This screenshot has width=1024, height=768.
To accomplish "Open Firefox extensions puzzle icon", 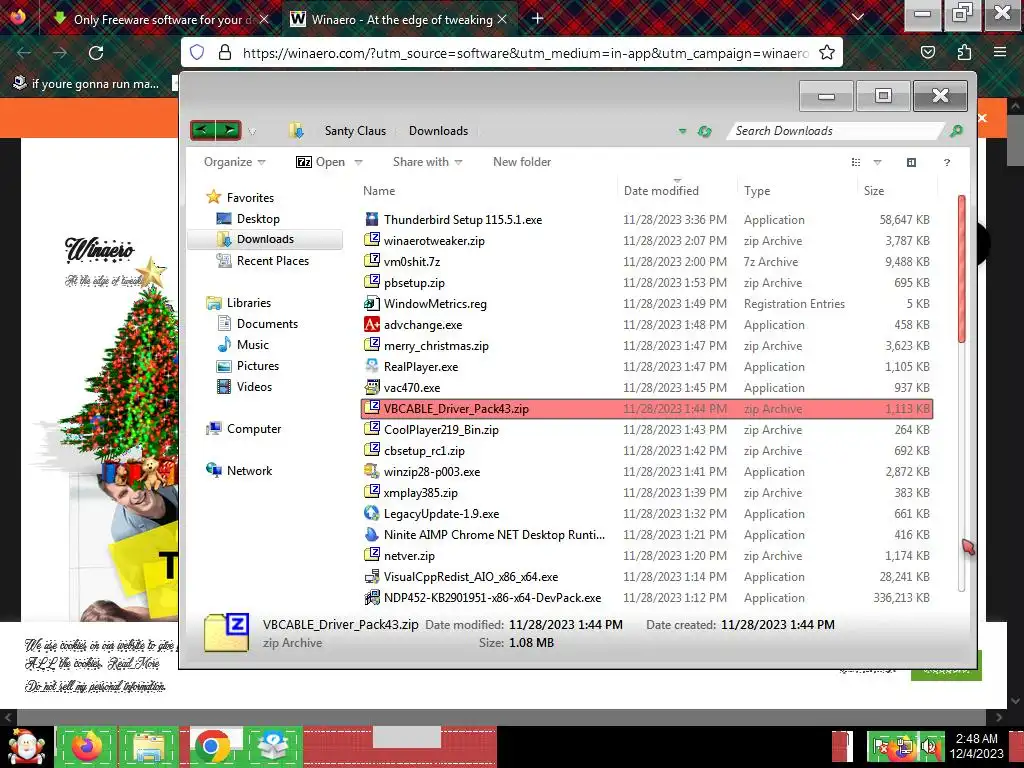I will coord(964,53).
